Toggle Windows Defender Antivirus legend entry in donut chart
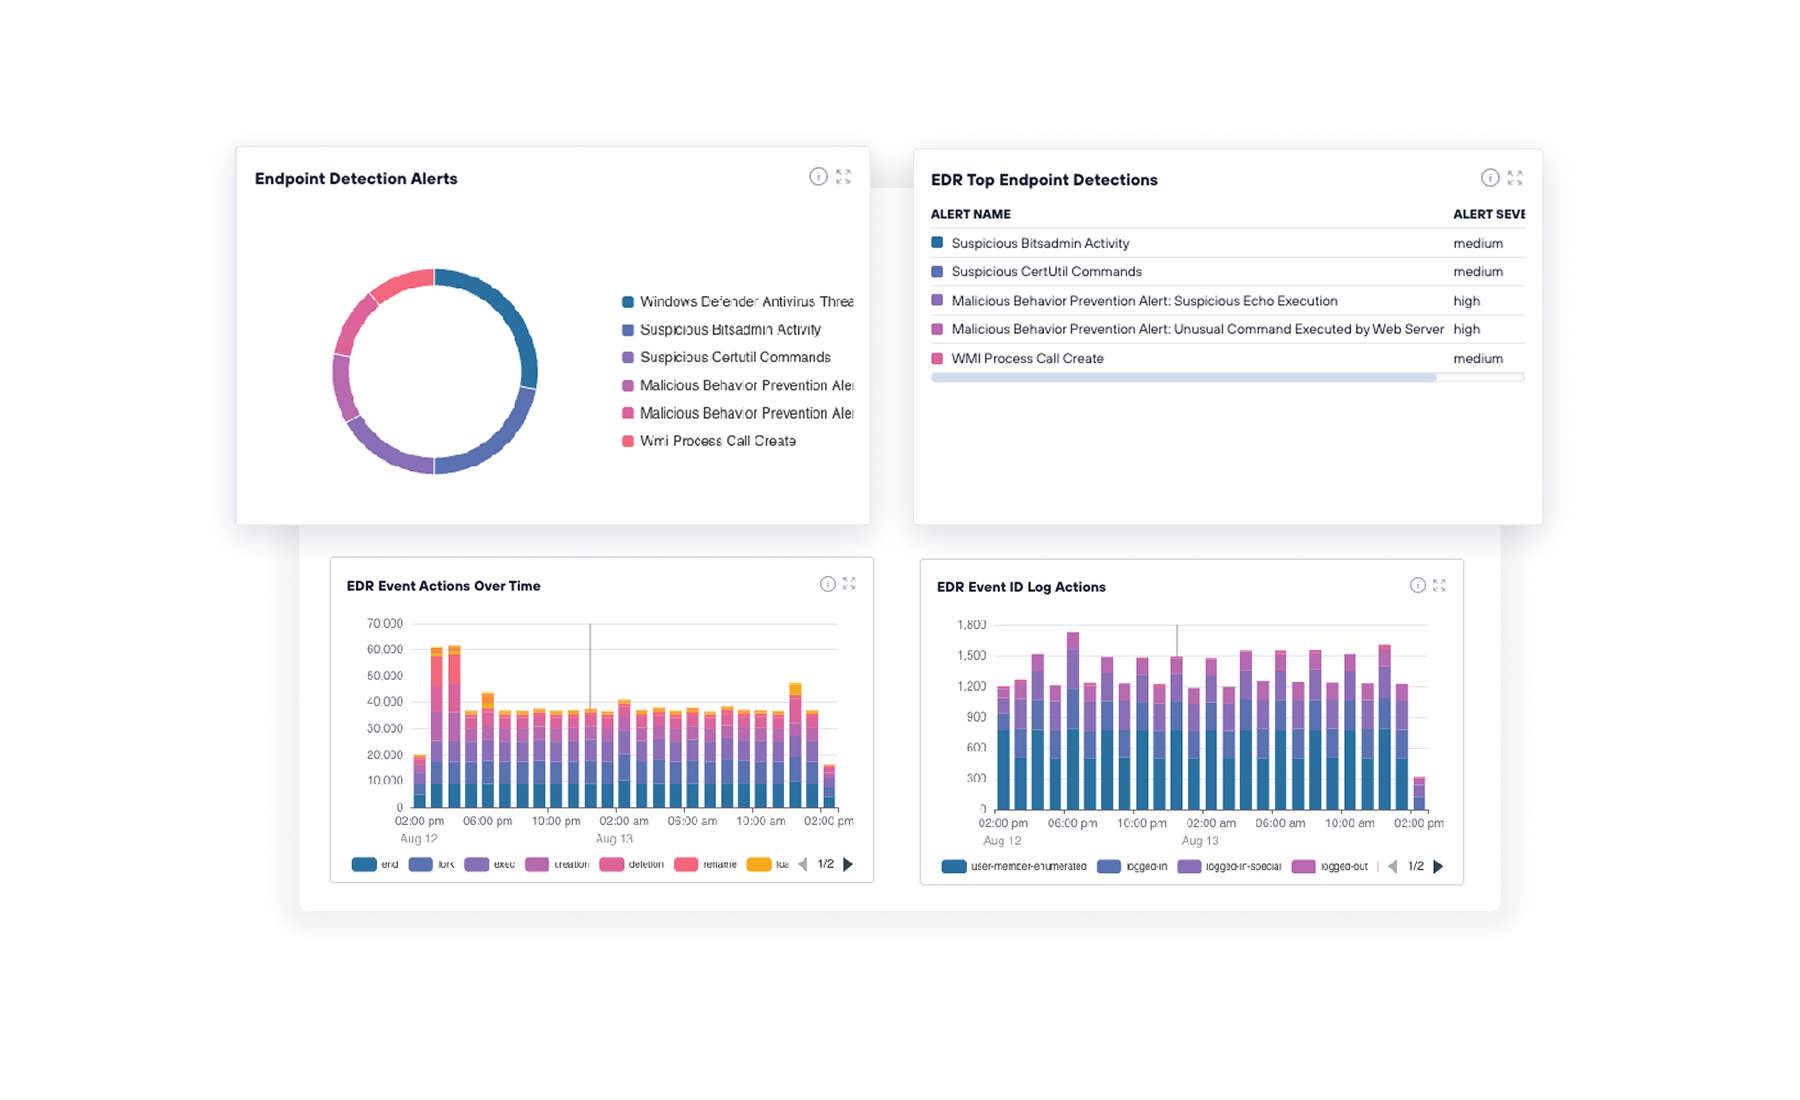 click(x=738, y=301)
